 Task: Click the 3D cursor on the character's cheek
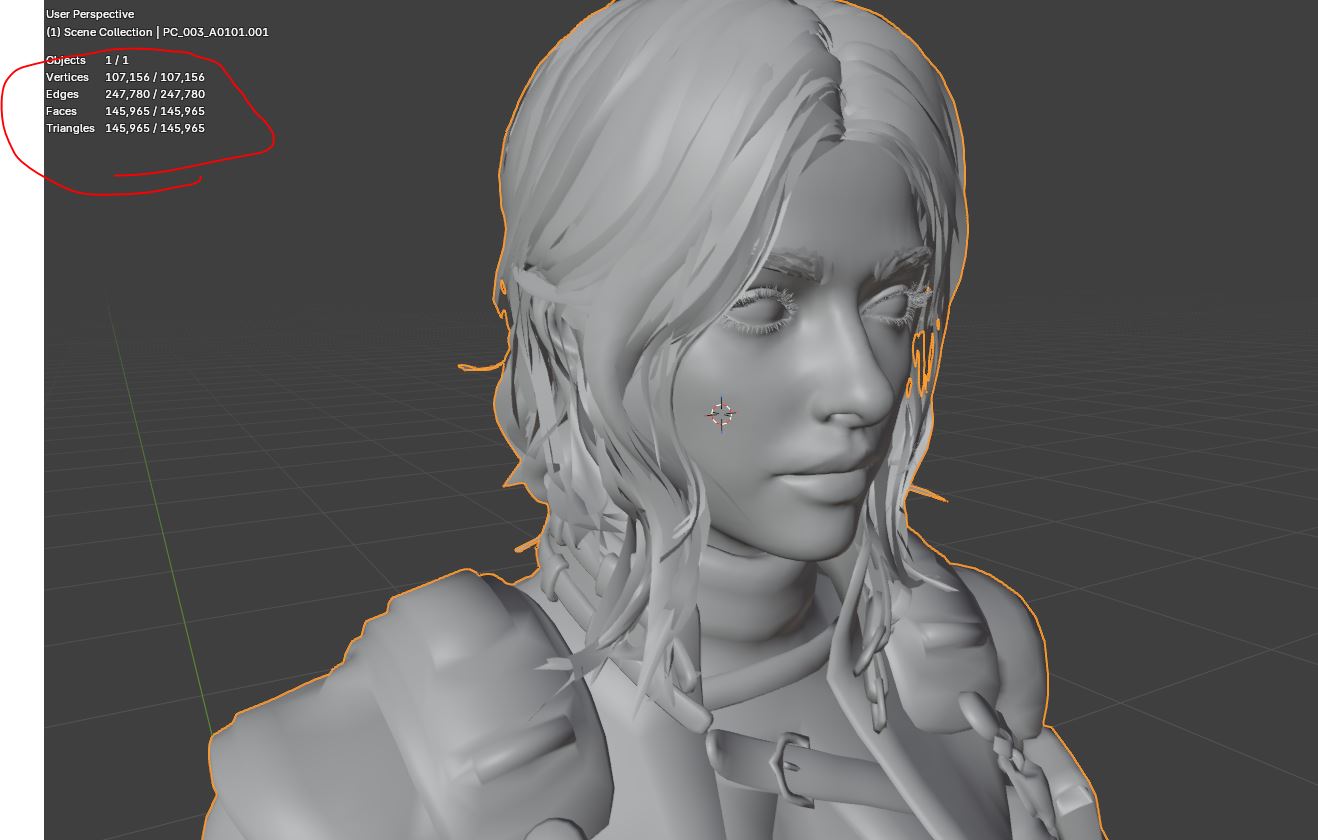click(721, 413)
